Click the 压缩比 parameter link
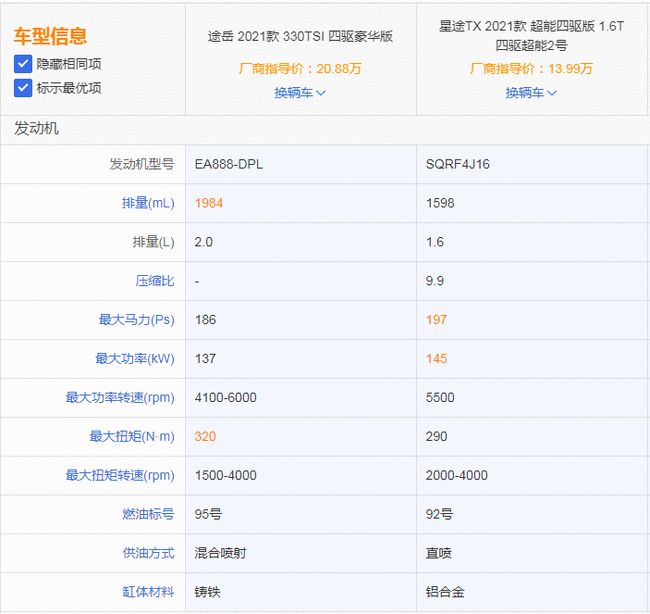Image resolution: width=650 pixels, height=614 pixels. click(155, 281)
